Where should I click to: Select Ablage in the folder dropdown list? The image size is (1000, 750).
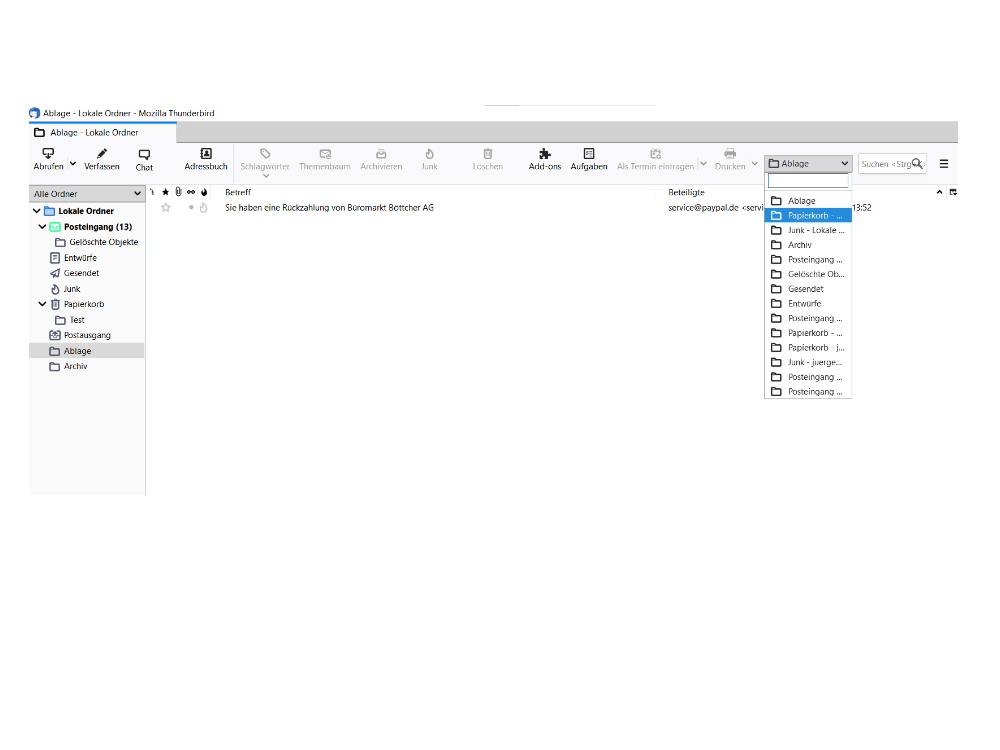click(x=808, y=201)
